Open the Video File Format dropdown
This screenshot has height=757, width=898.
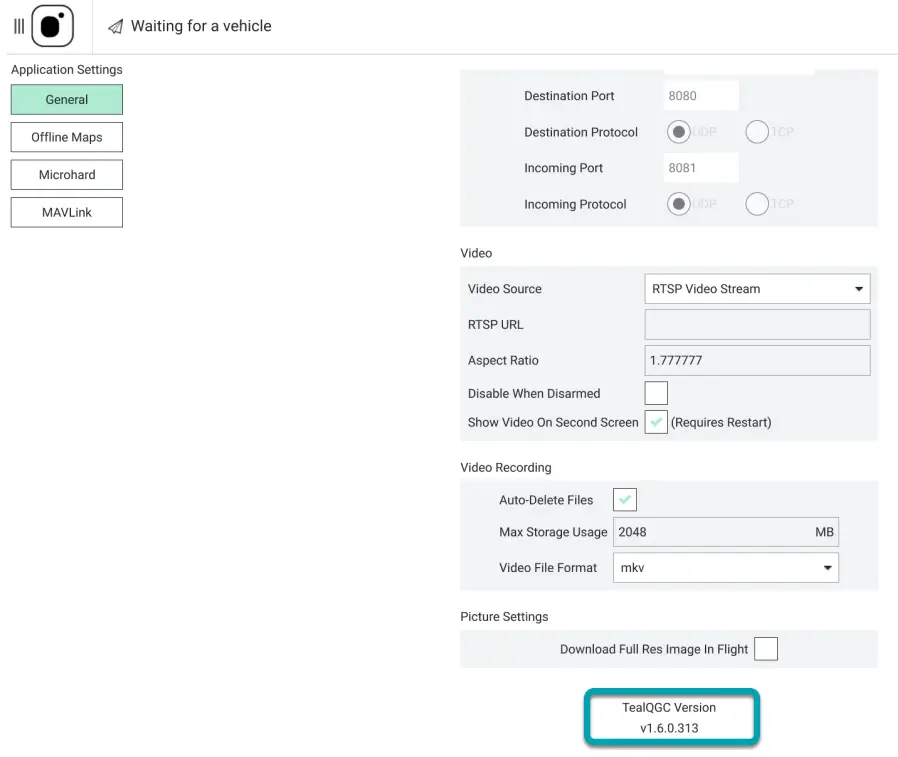pos(725,568)
